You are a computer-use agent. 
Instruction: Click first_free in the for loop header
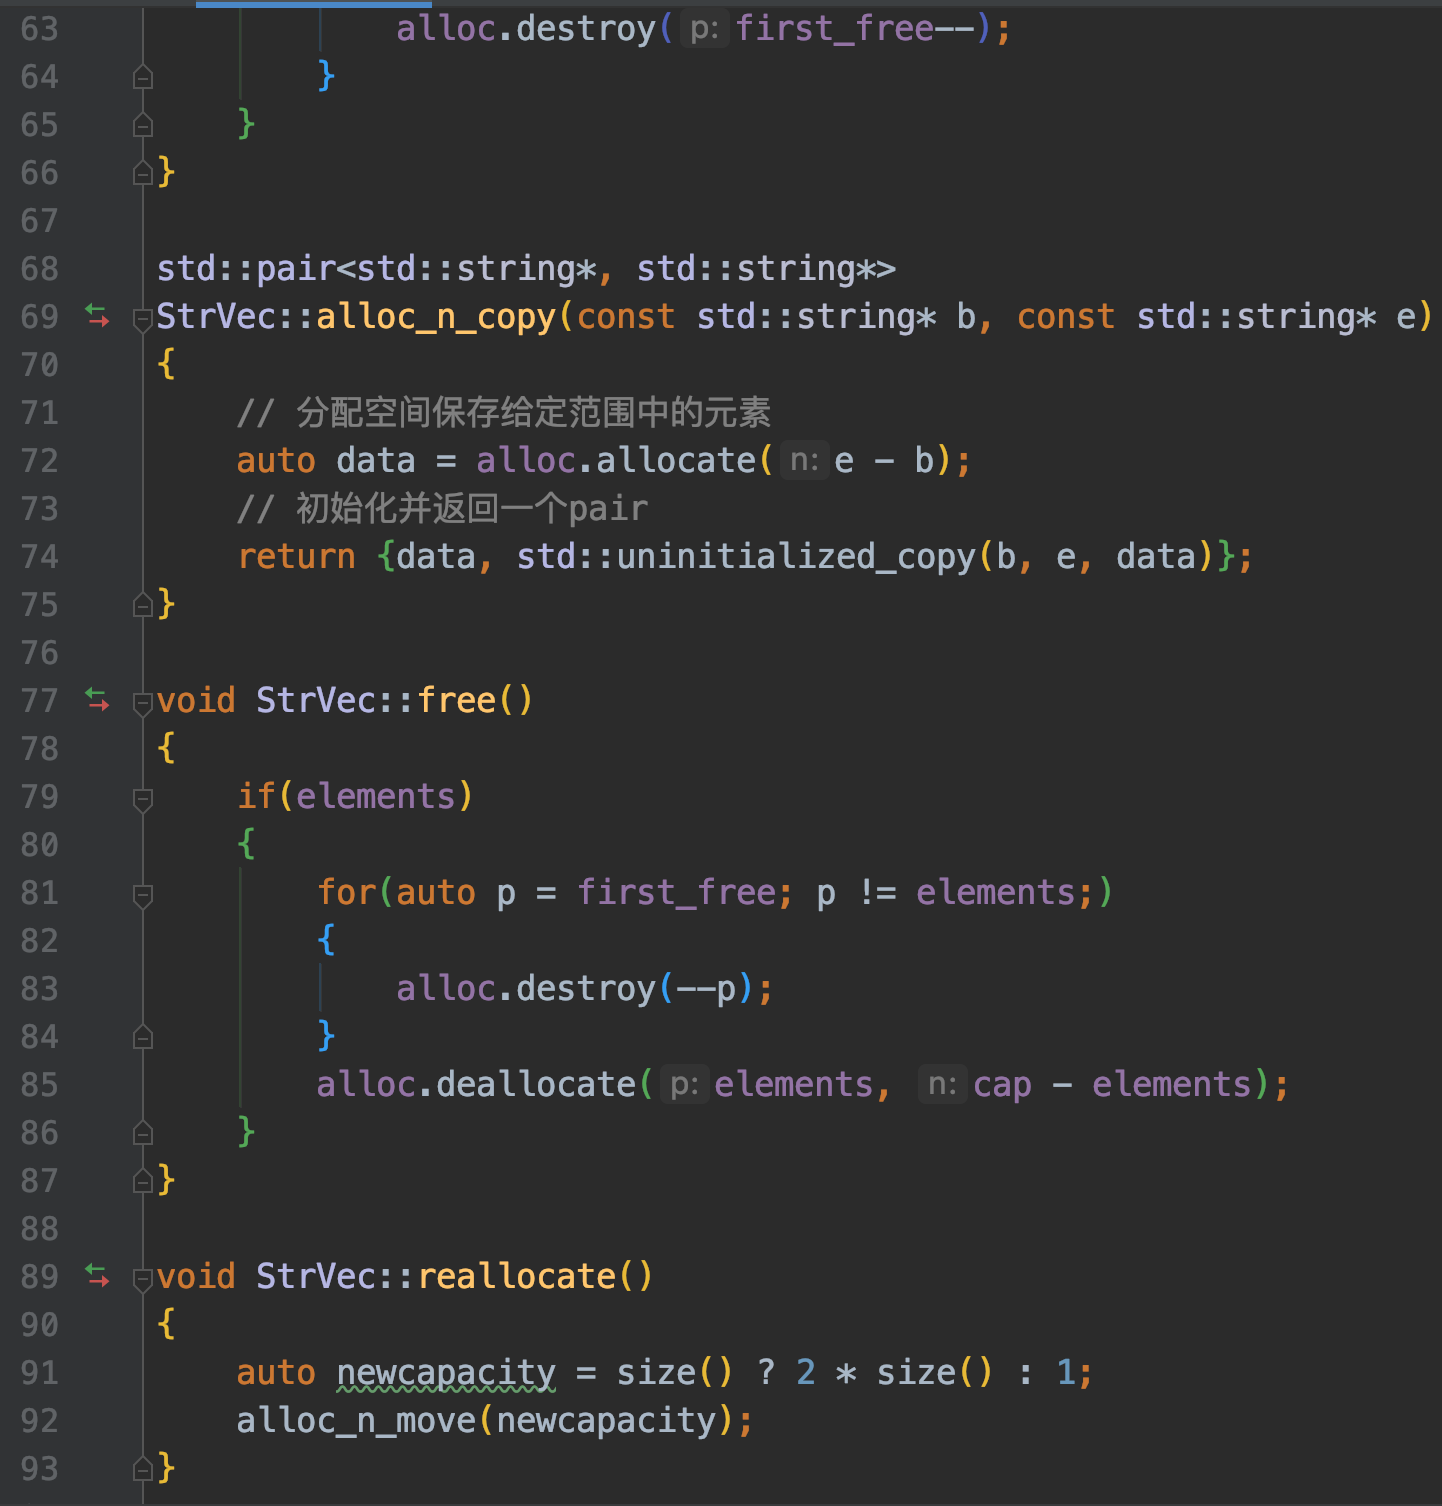point(676,892)
